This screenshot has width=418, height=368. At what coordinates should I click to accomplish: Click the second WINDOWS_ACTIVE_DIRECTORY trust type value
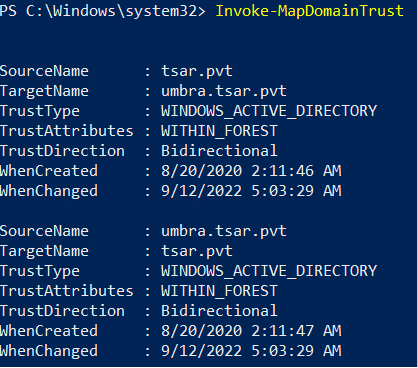point(269,271)
